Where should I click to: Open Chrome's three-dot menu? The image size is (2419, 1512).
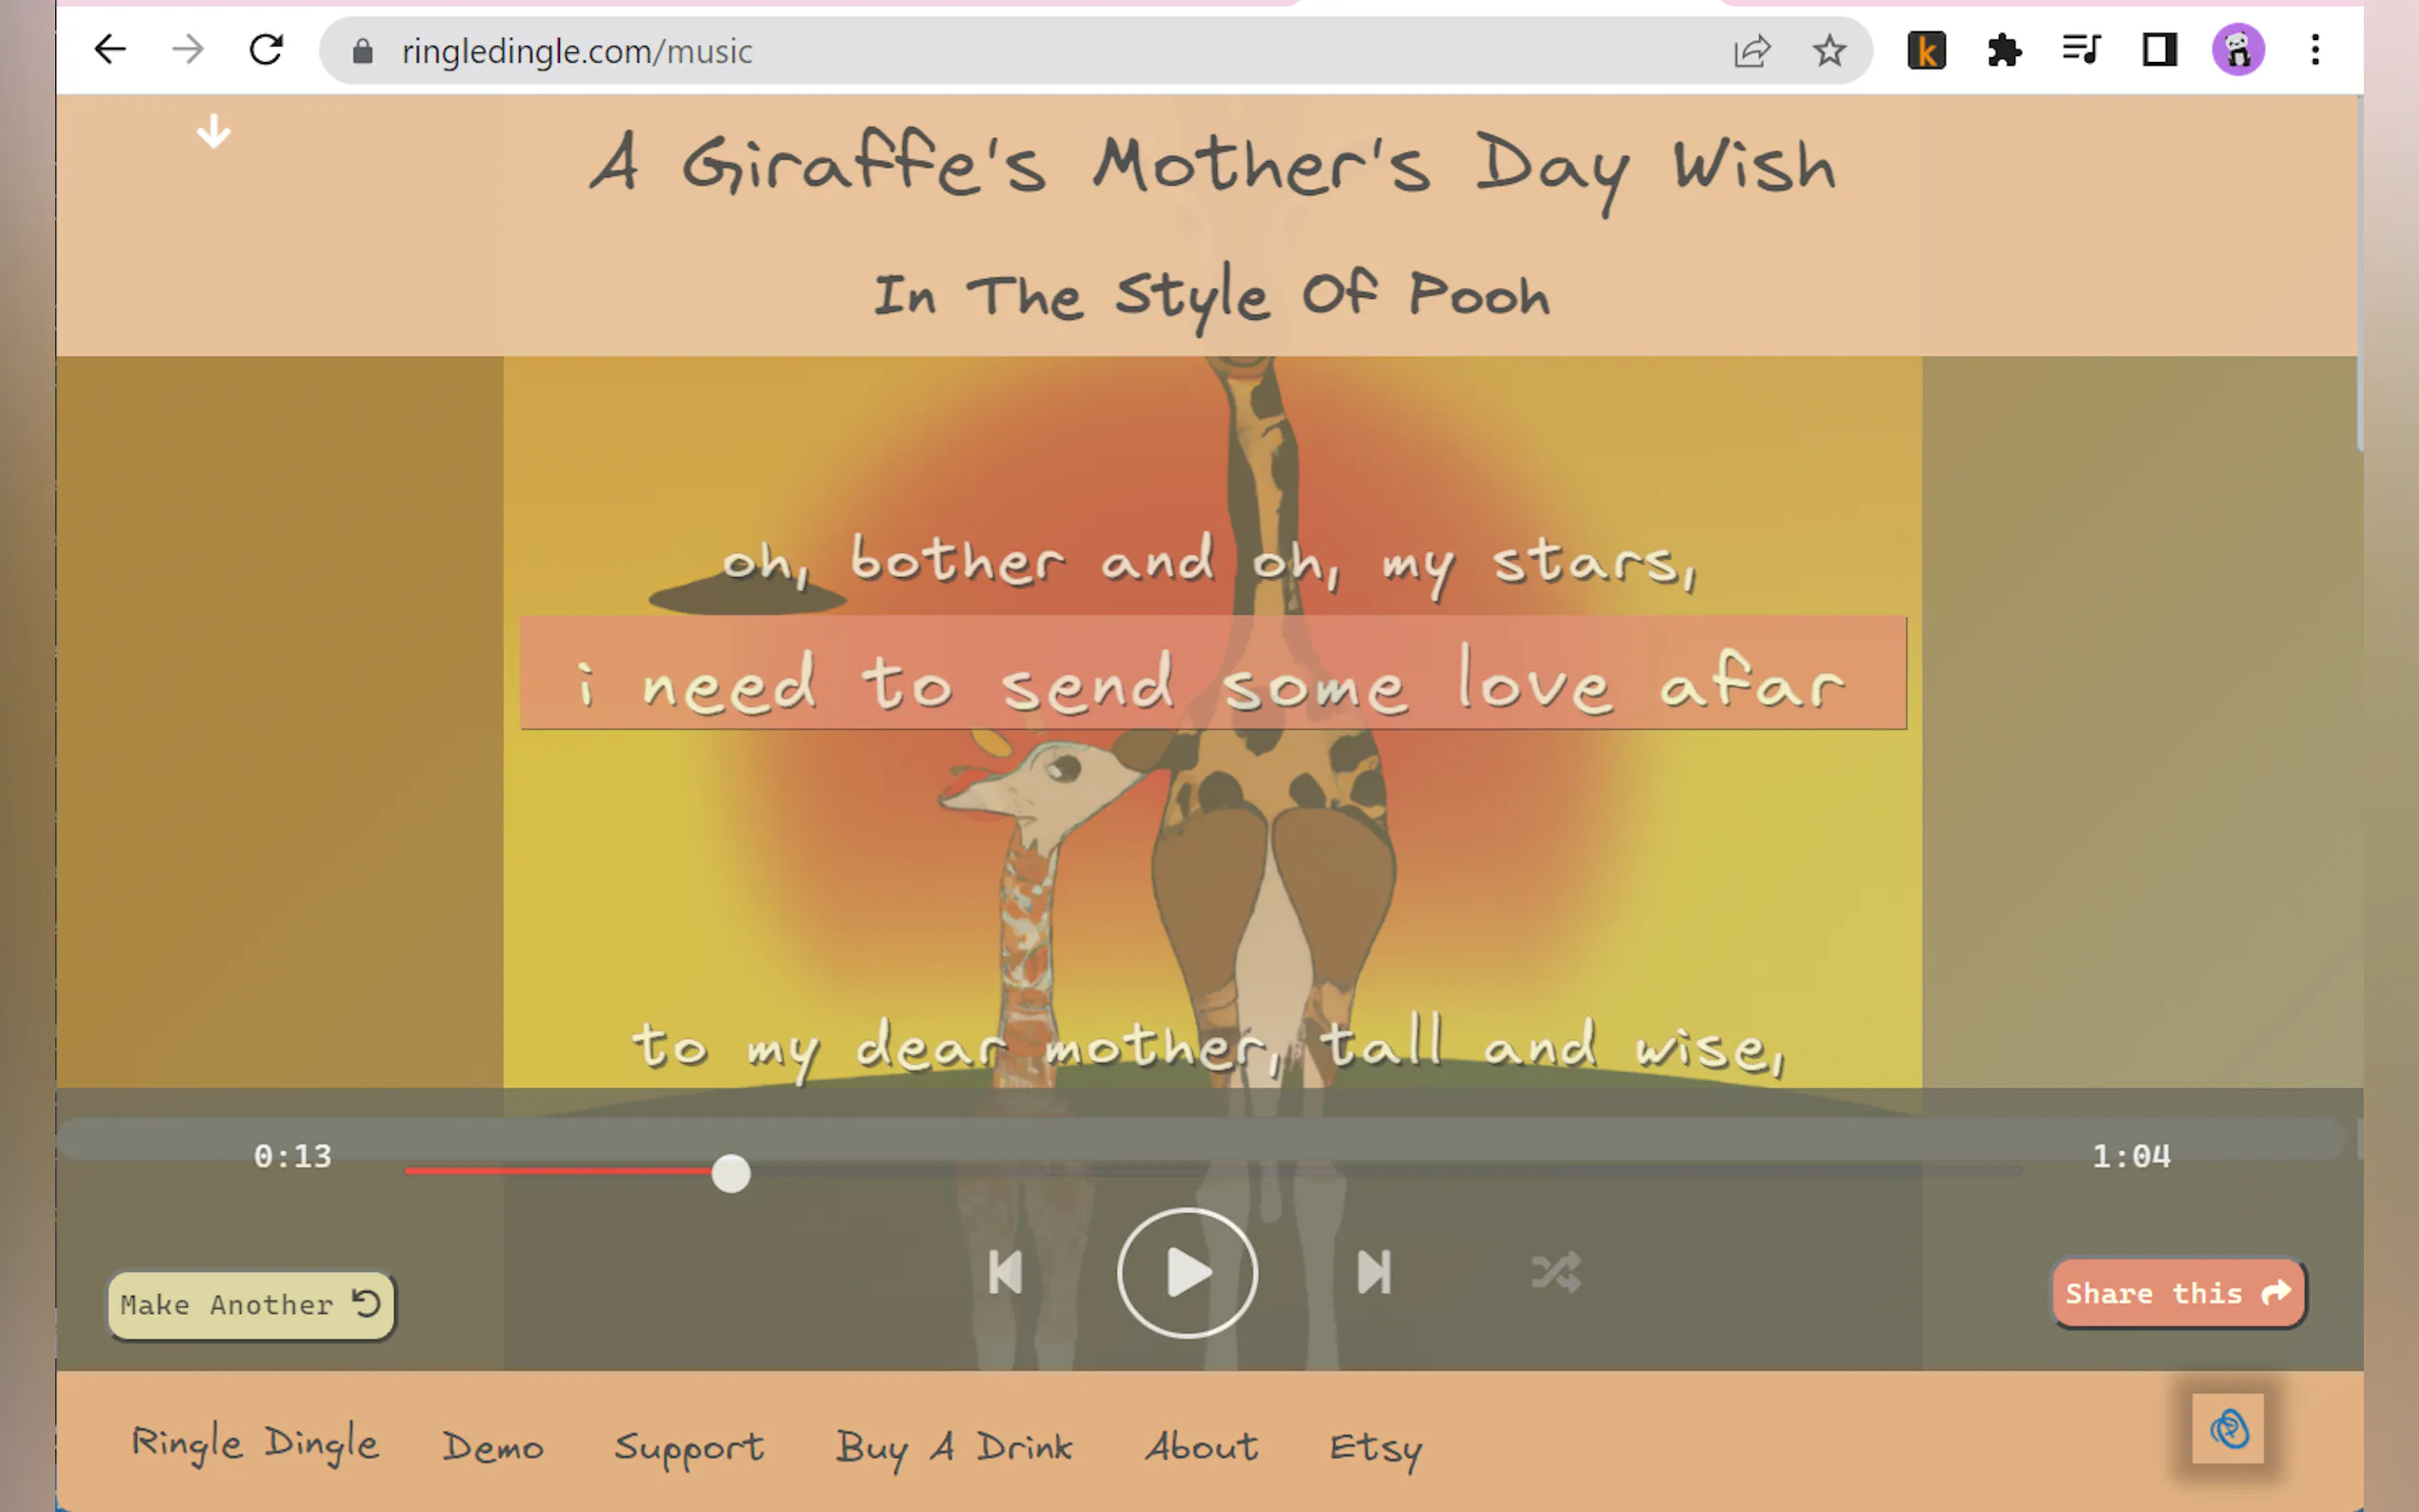tap(2315, 50)
